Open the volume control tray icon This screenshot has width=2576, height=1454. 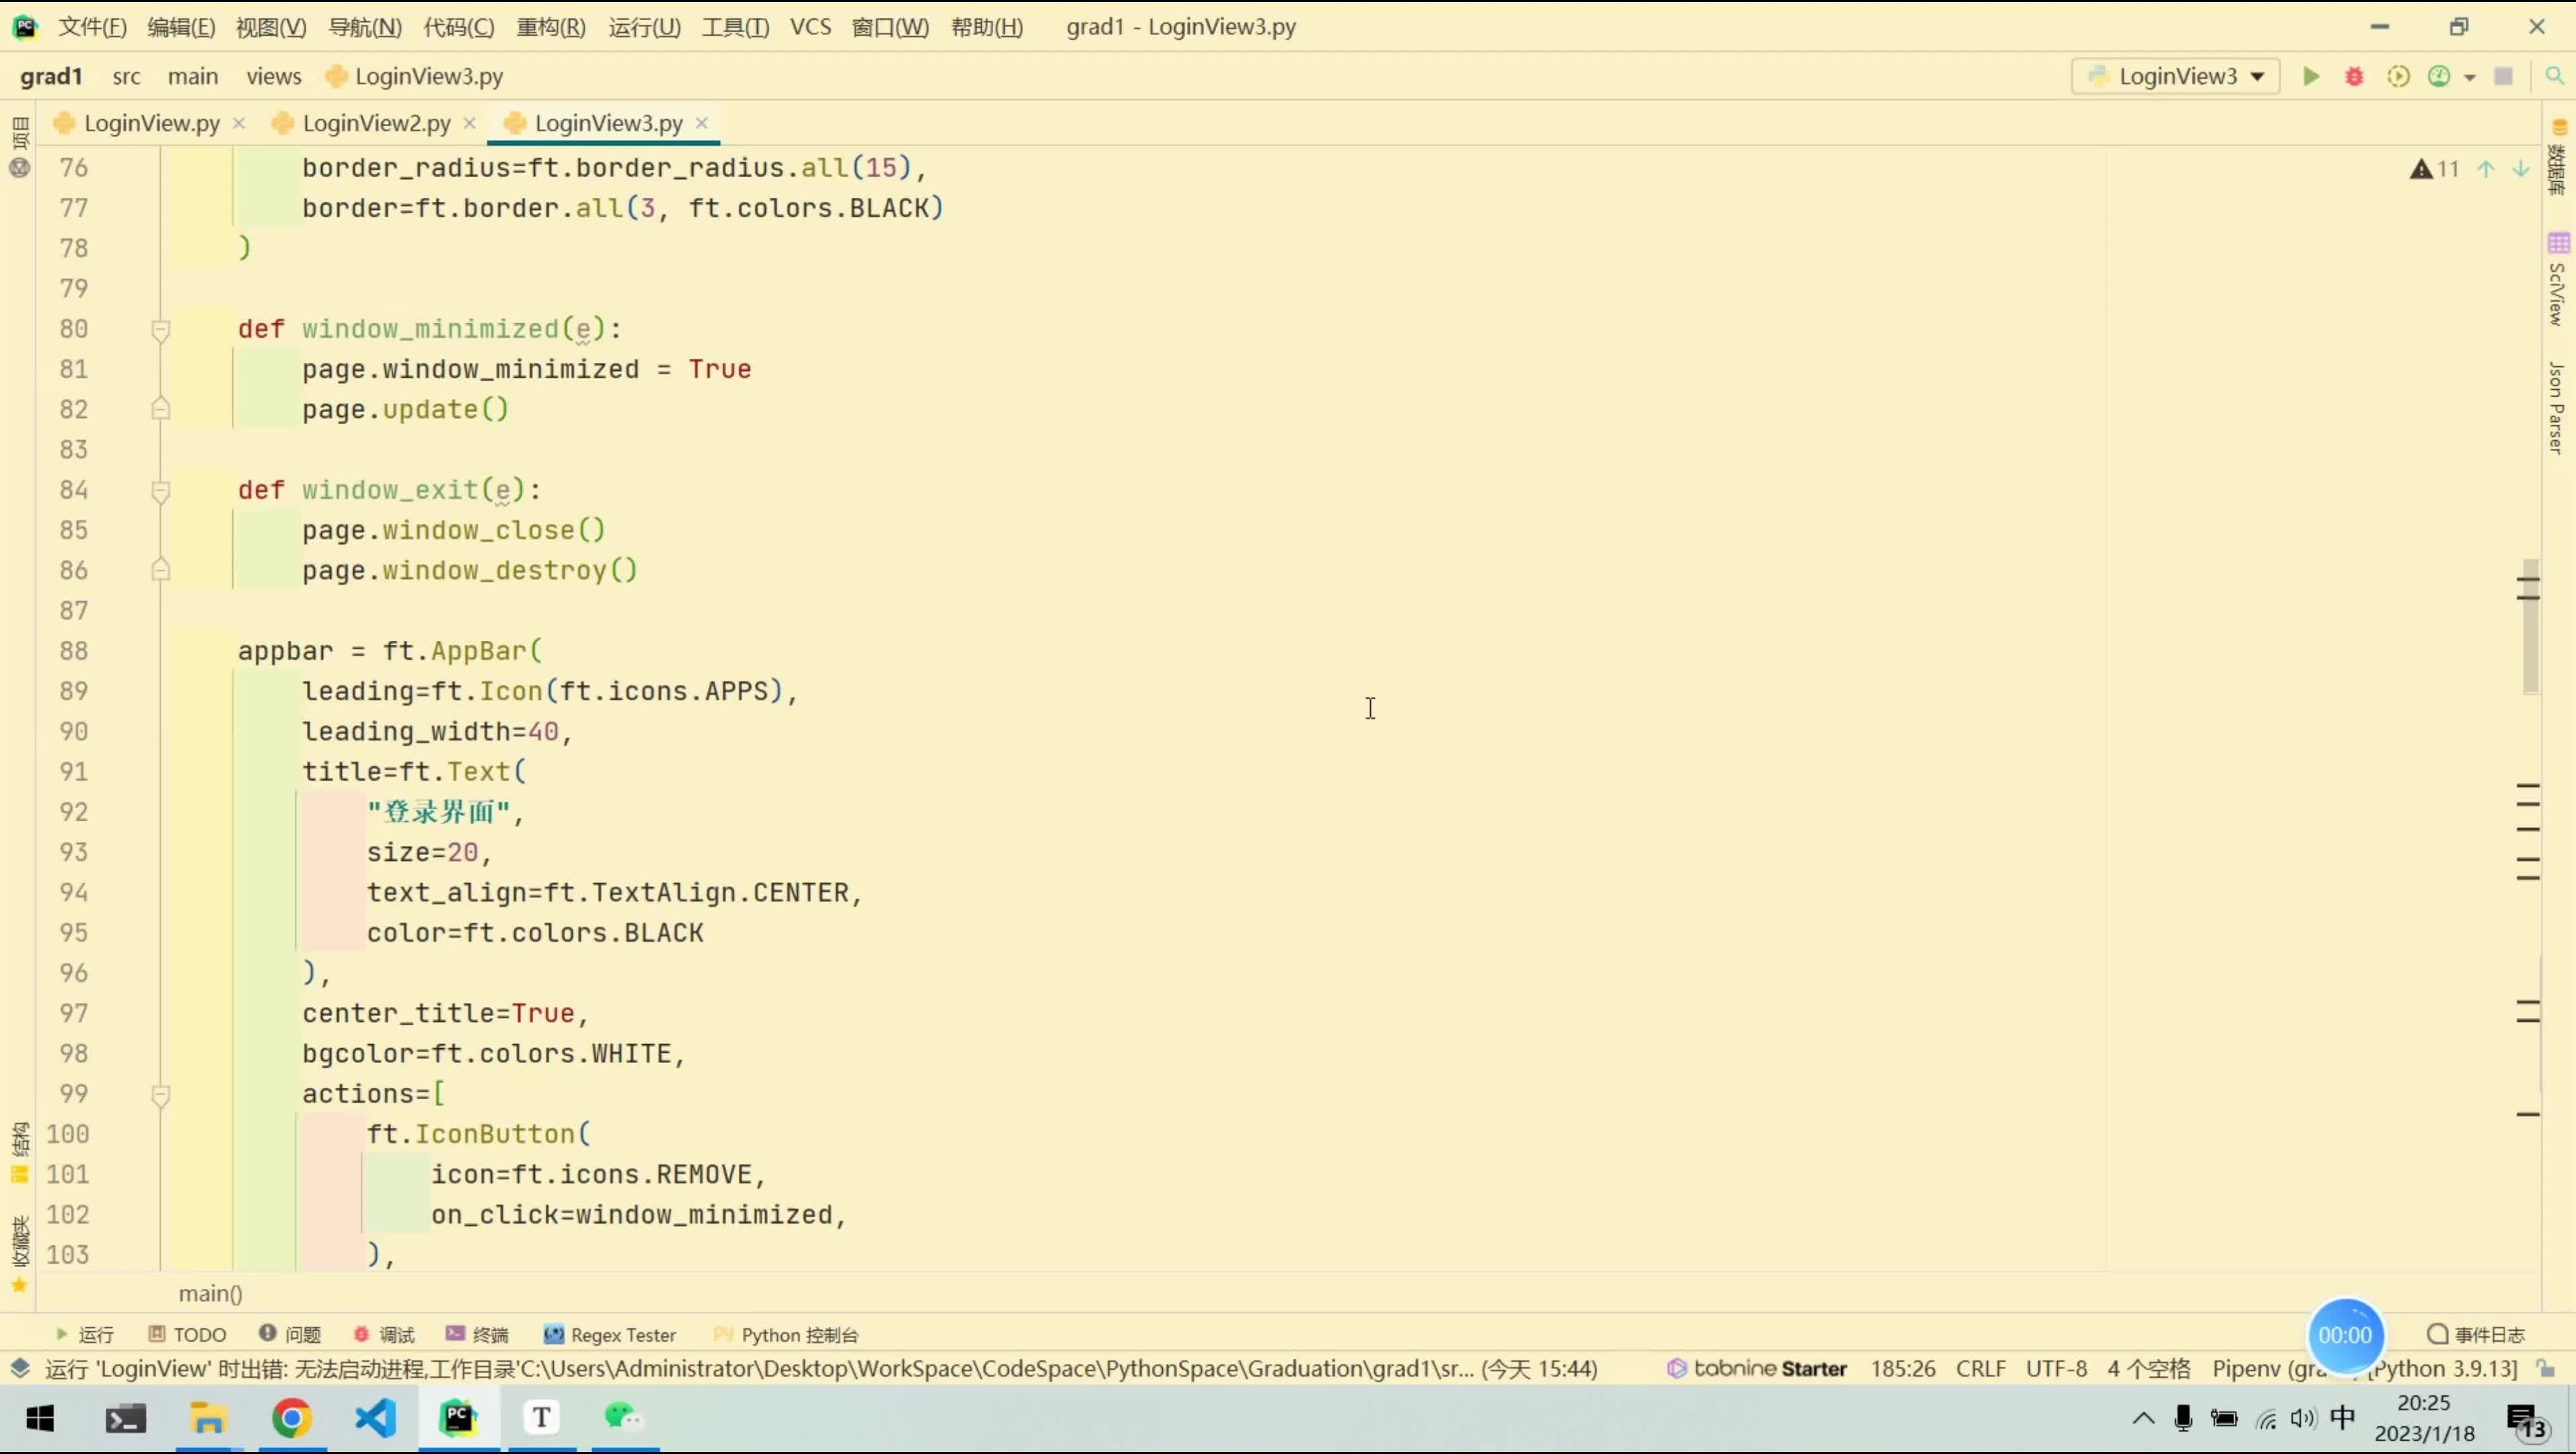pos(2302,1418)
